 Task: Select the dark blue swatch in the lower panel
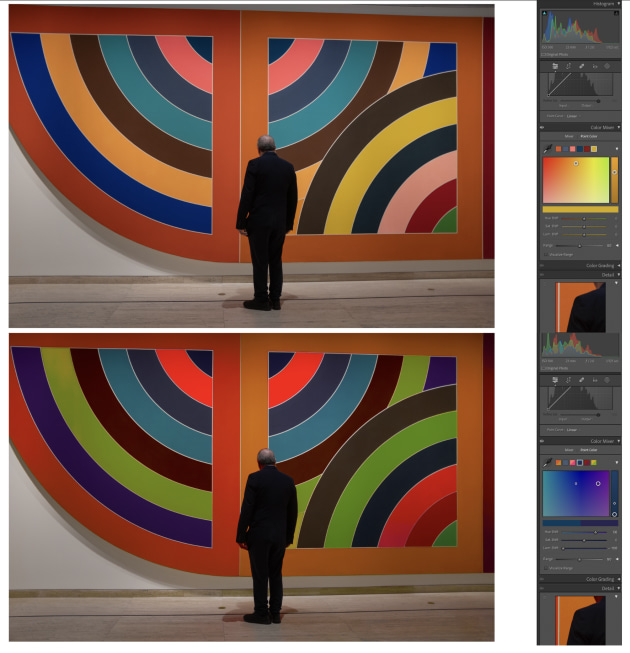pos(580,463)
